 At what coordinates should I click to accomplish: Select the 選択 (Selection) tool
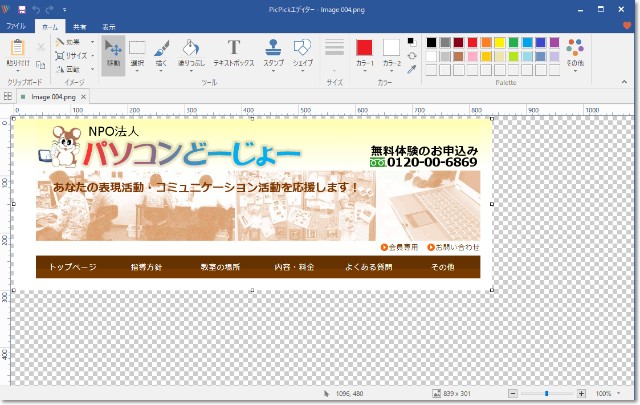137,53
